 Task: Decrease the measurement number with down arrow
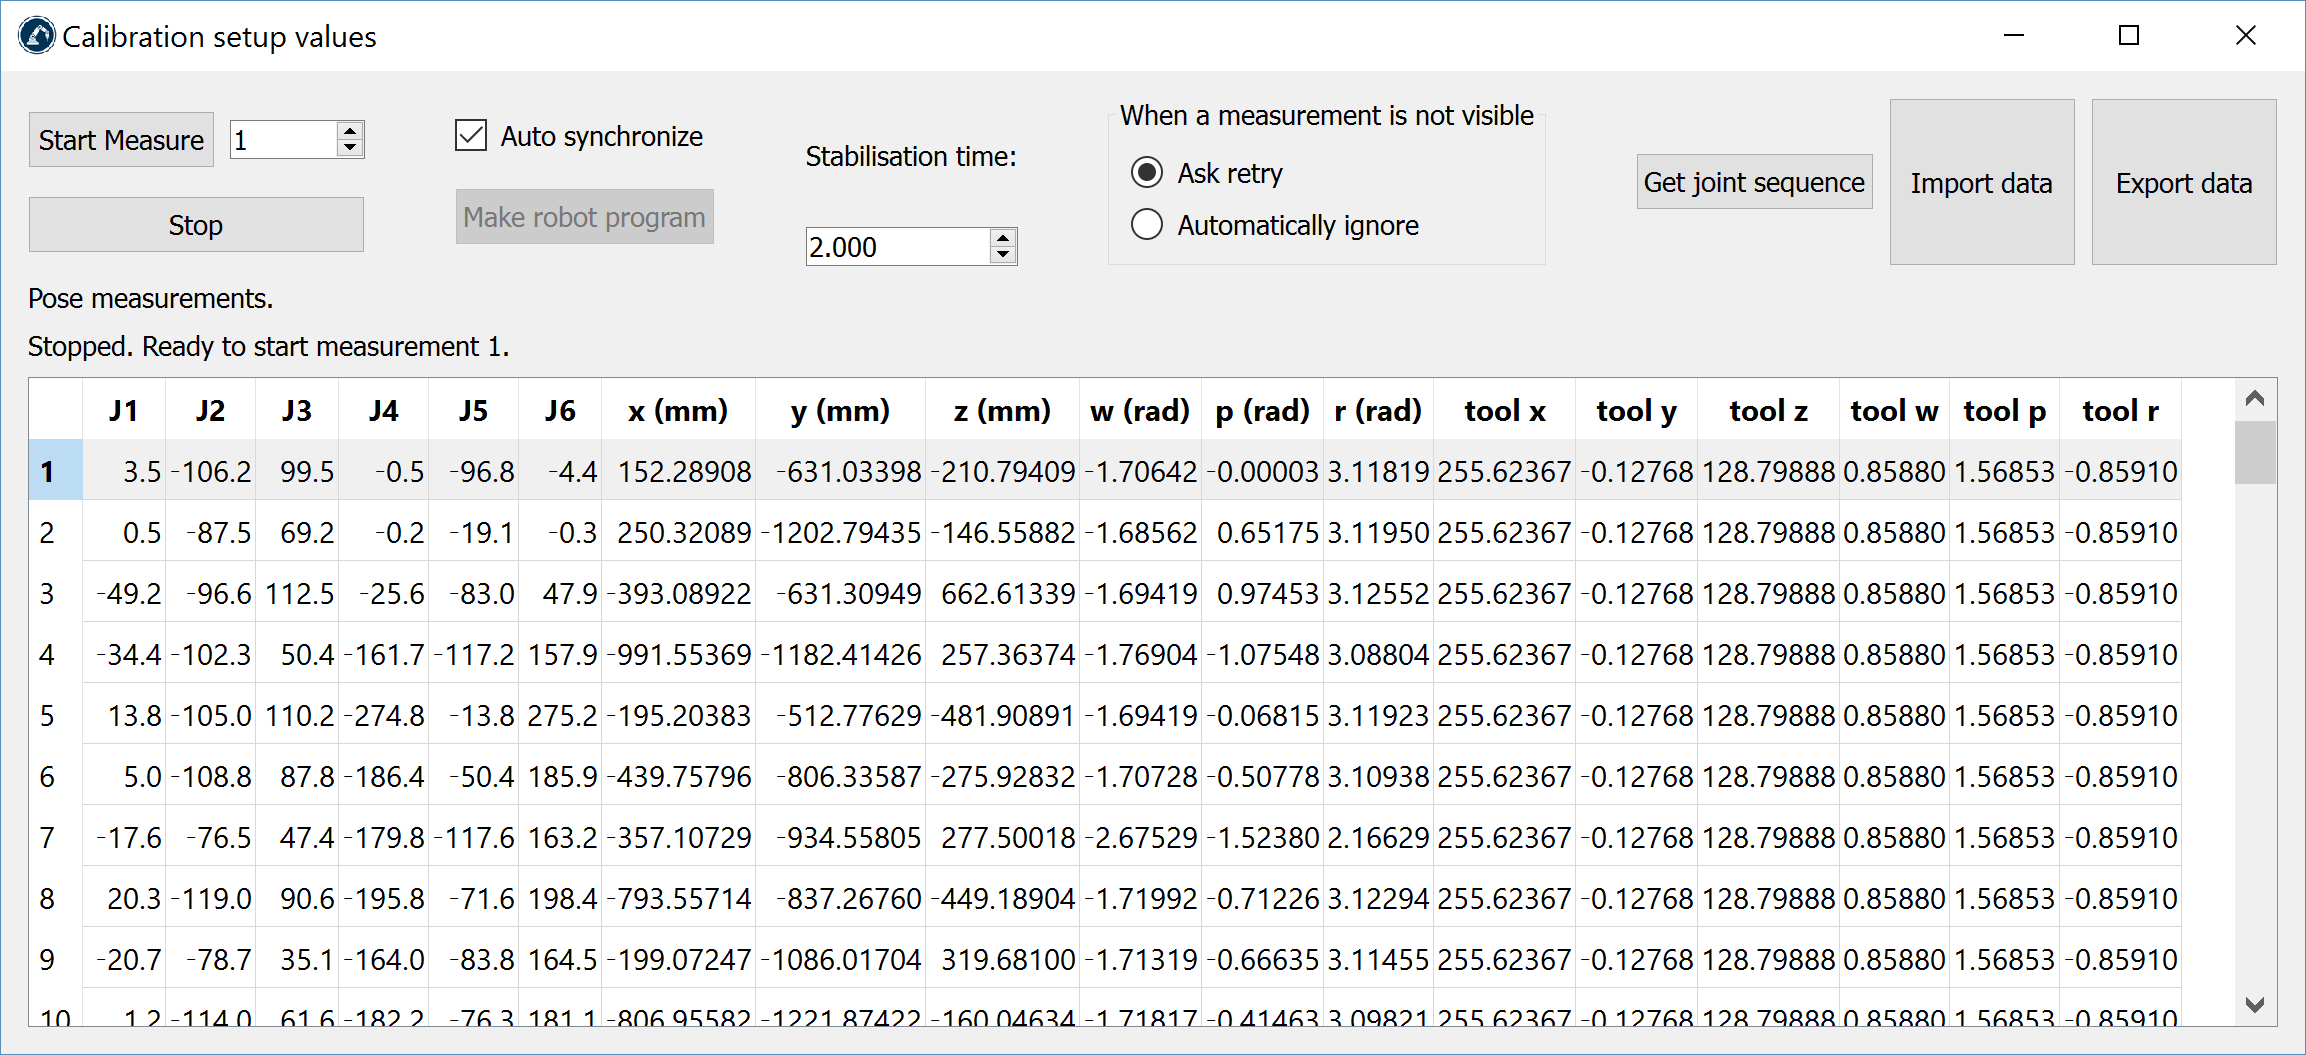click(x=349, y=149)
